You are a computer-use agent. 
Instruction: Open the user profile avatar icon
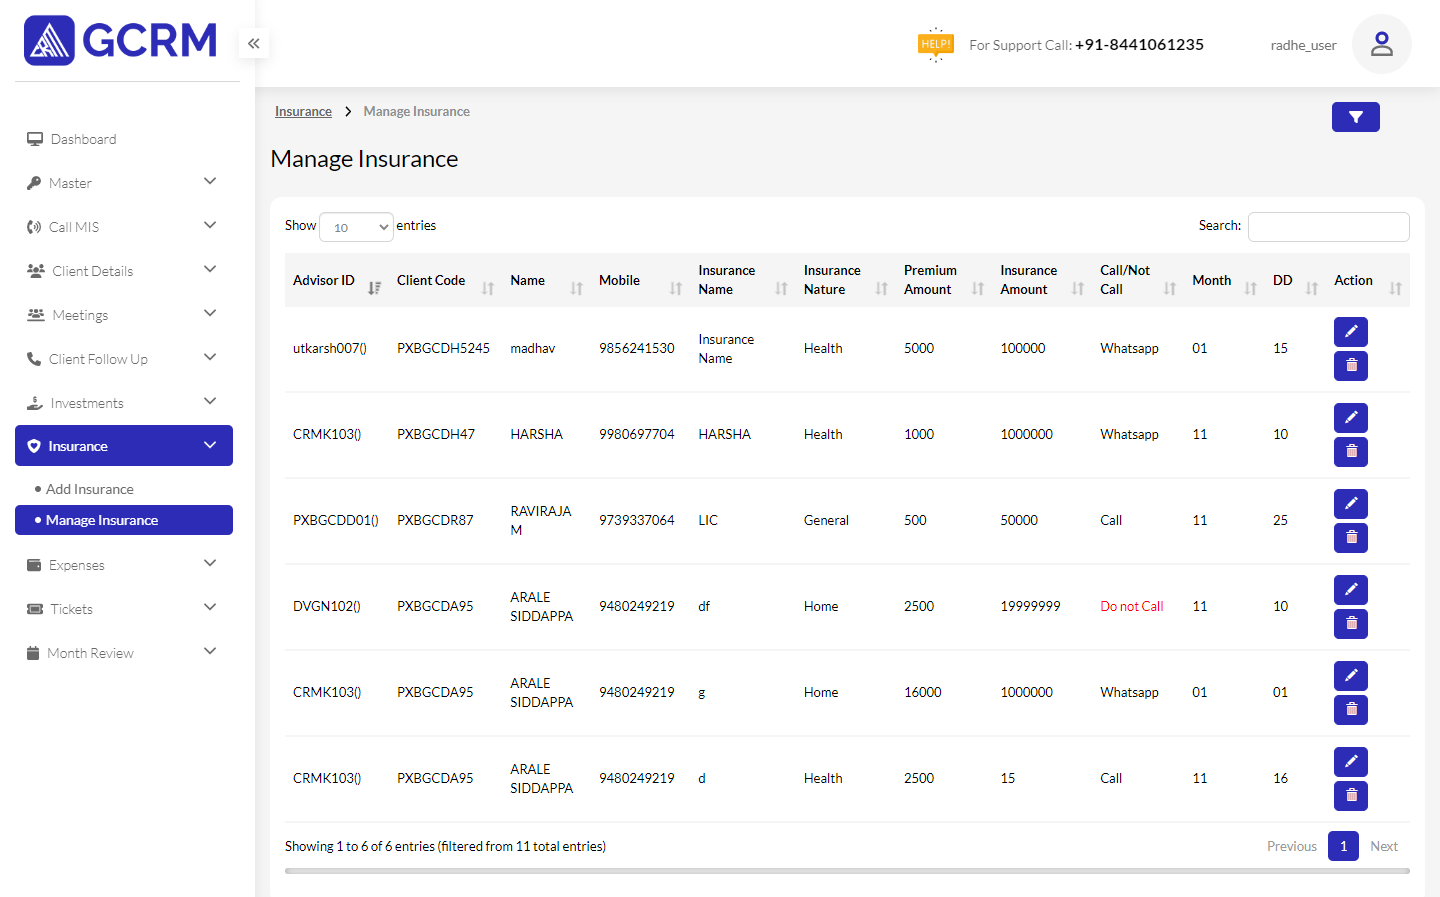pos(1381,44)
